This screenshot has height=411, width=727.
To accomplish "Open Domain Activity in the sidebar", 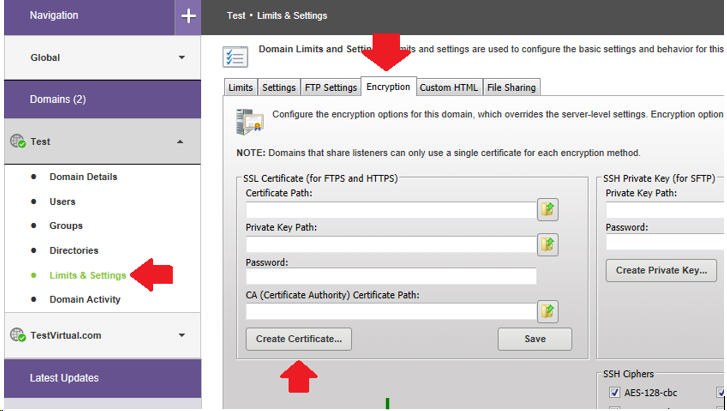I will click(x=85, y=300).
